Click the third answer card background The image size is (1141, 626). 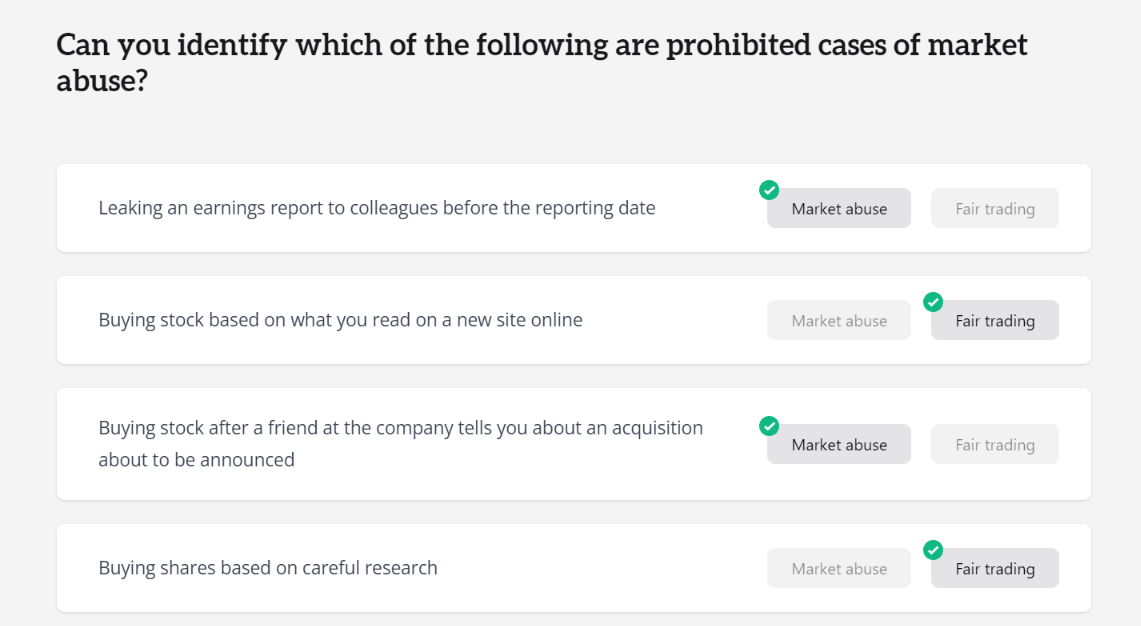(573, 444)
